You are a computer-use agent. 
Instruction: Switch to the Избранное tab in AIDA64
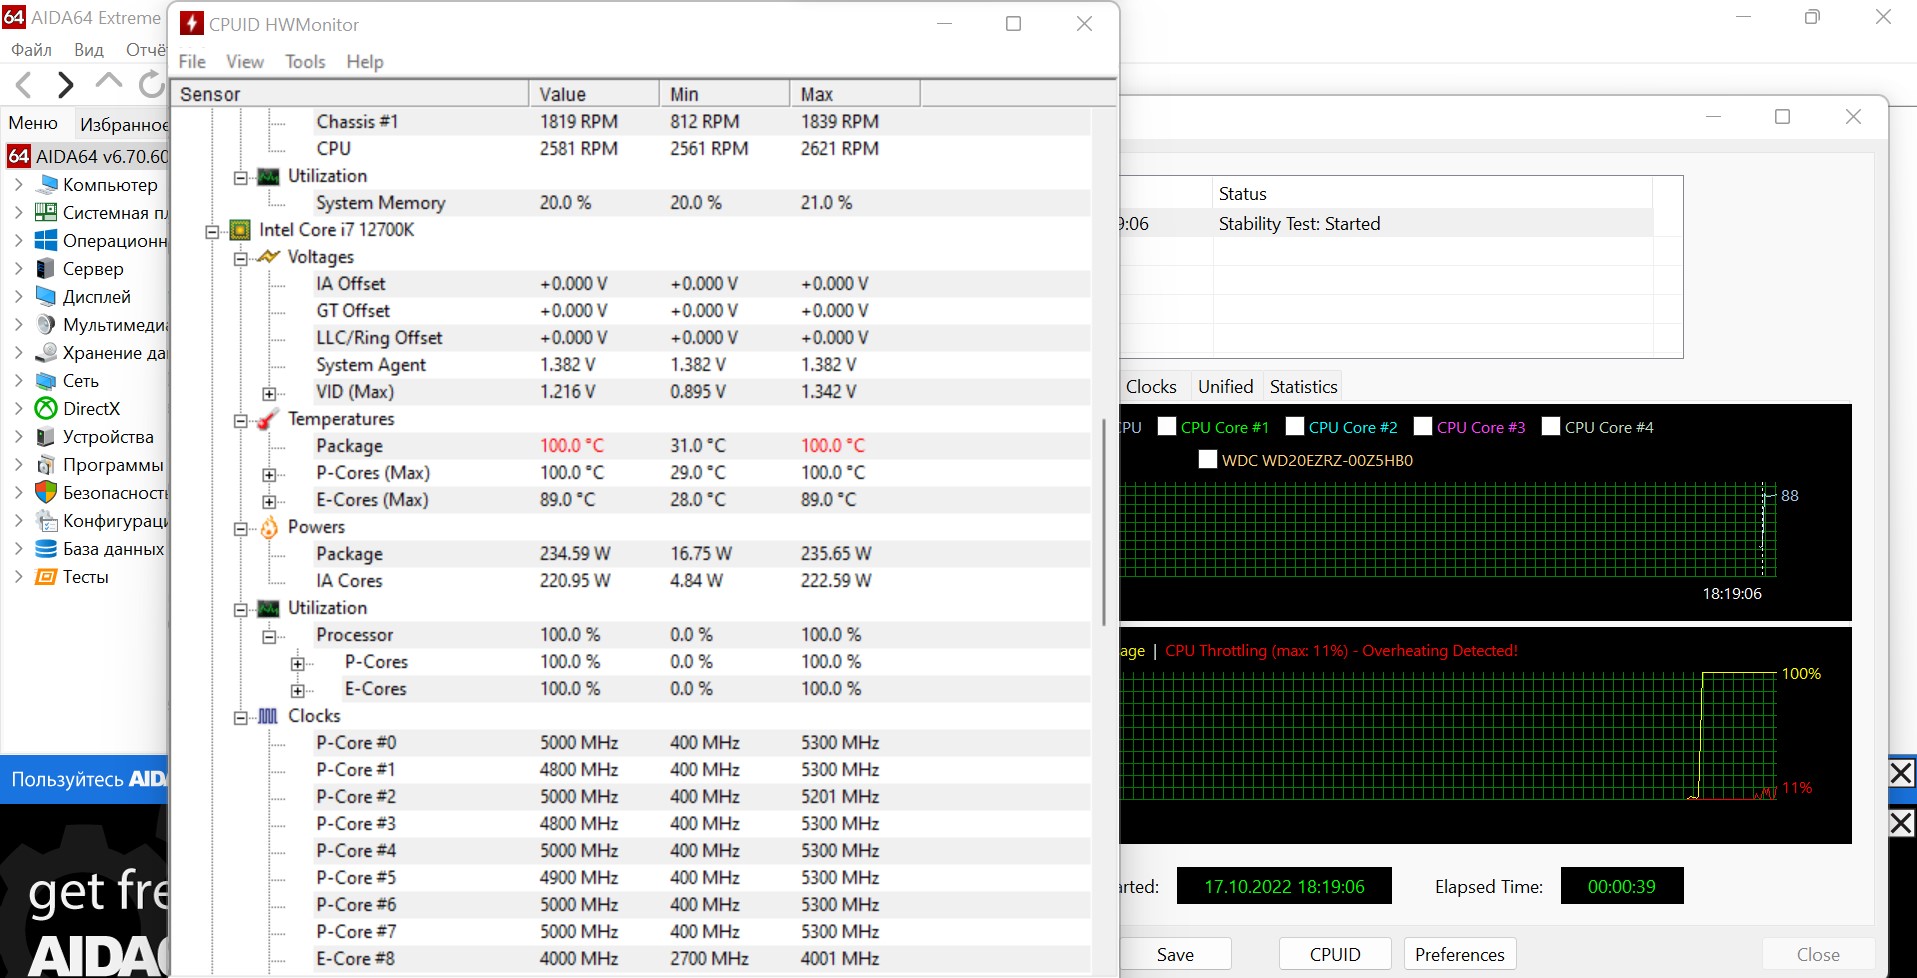click(123, 124)
